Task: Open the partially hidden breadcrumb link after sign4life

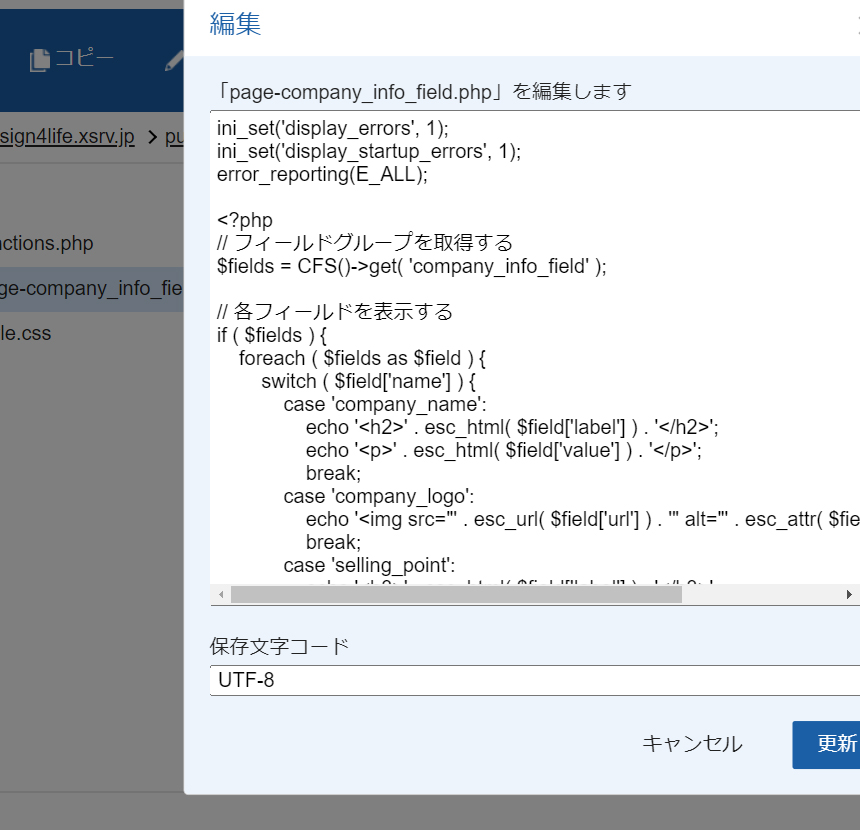Action: coord(174,137)
